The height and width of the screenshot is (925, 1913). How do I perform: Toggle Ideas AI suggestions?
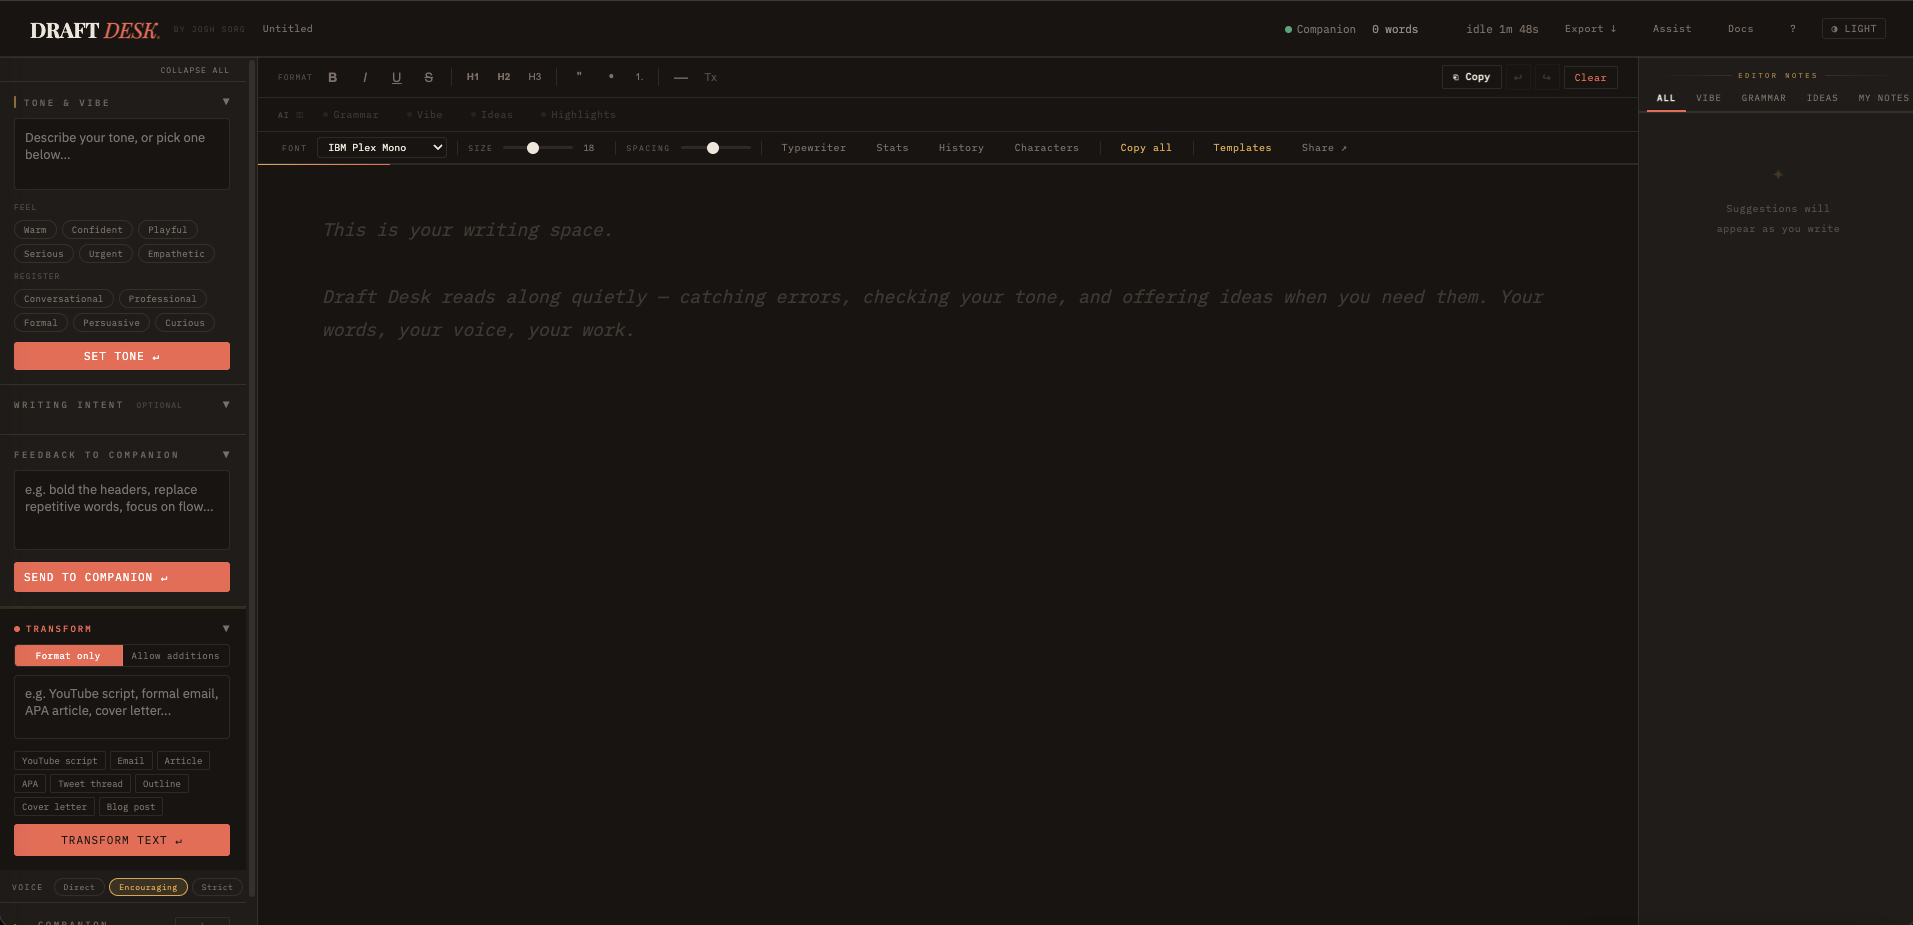(x=492, y=115)
